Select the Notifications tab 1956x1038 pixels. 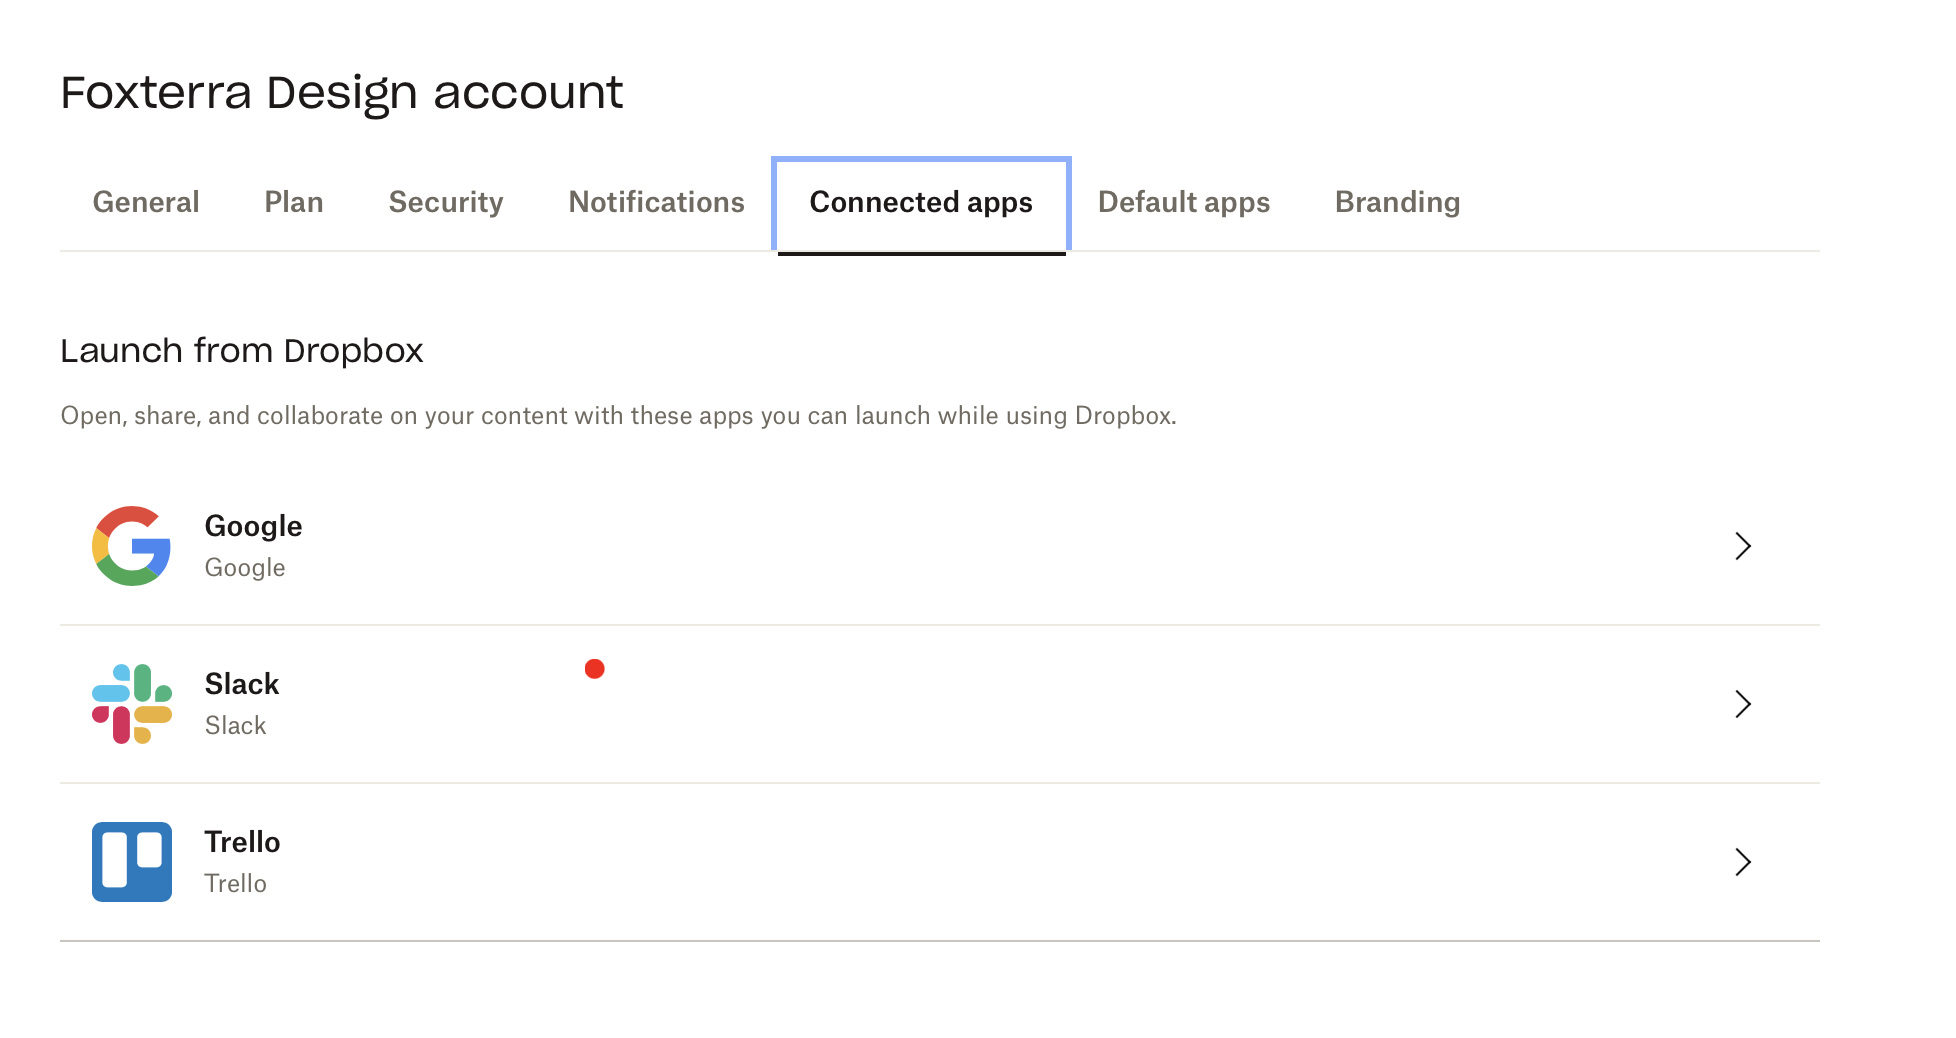pos(657,202)
